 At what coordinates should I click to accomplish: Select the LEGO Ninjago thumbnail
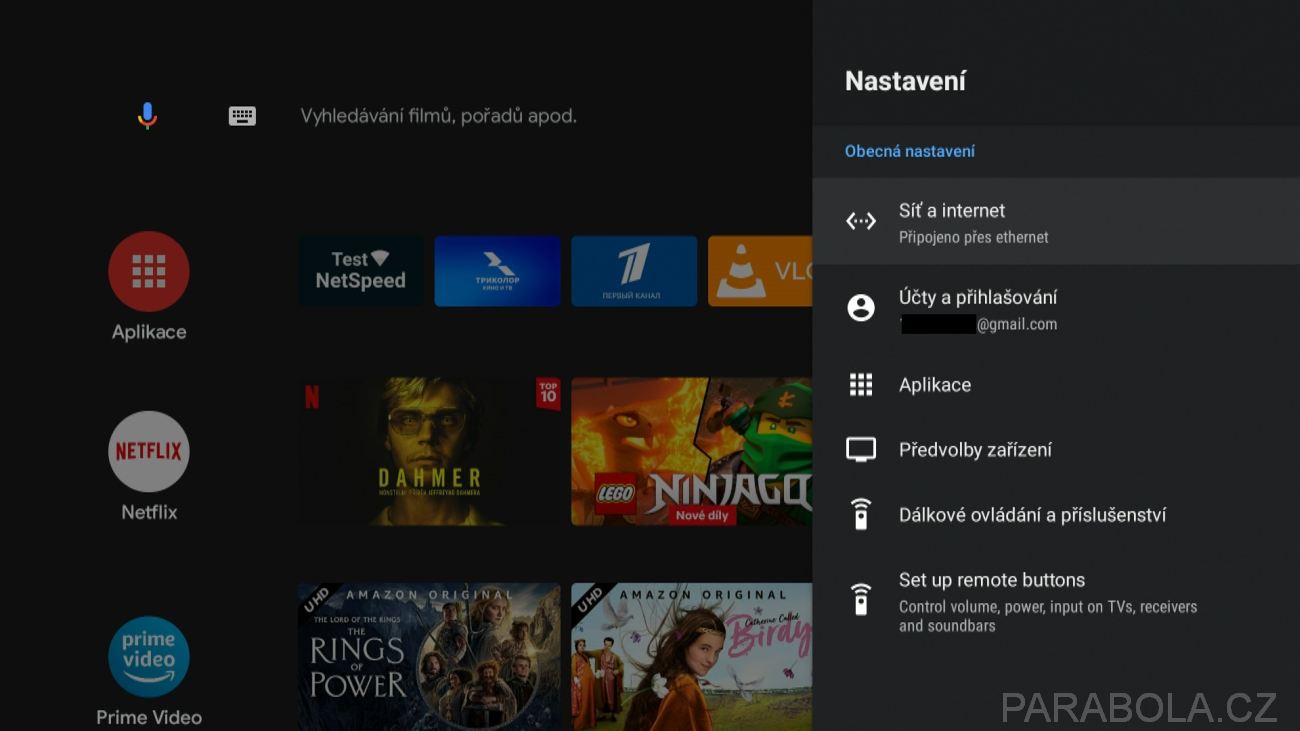(692, 451)
